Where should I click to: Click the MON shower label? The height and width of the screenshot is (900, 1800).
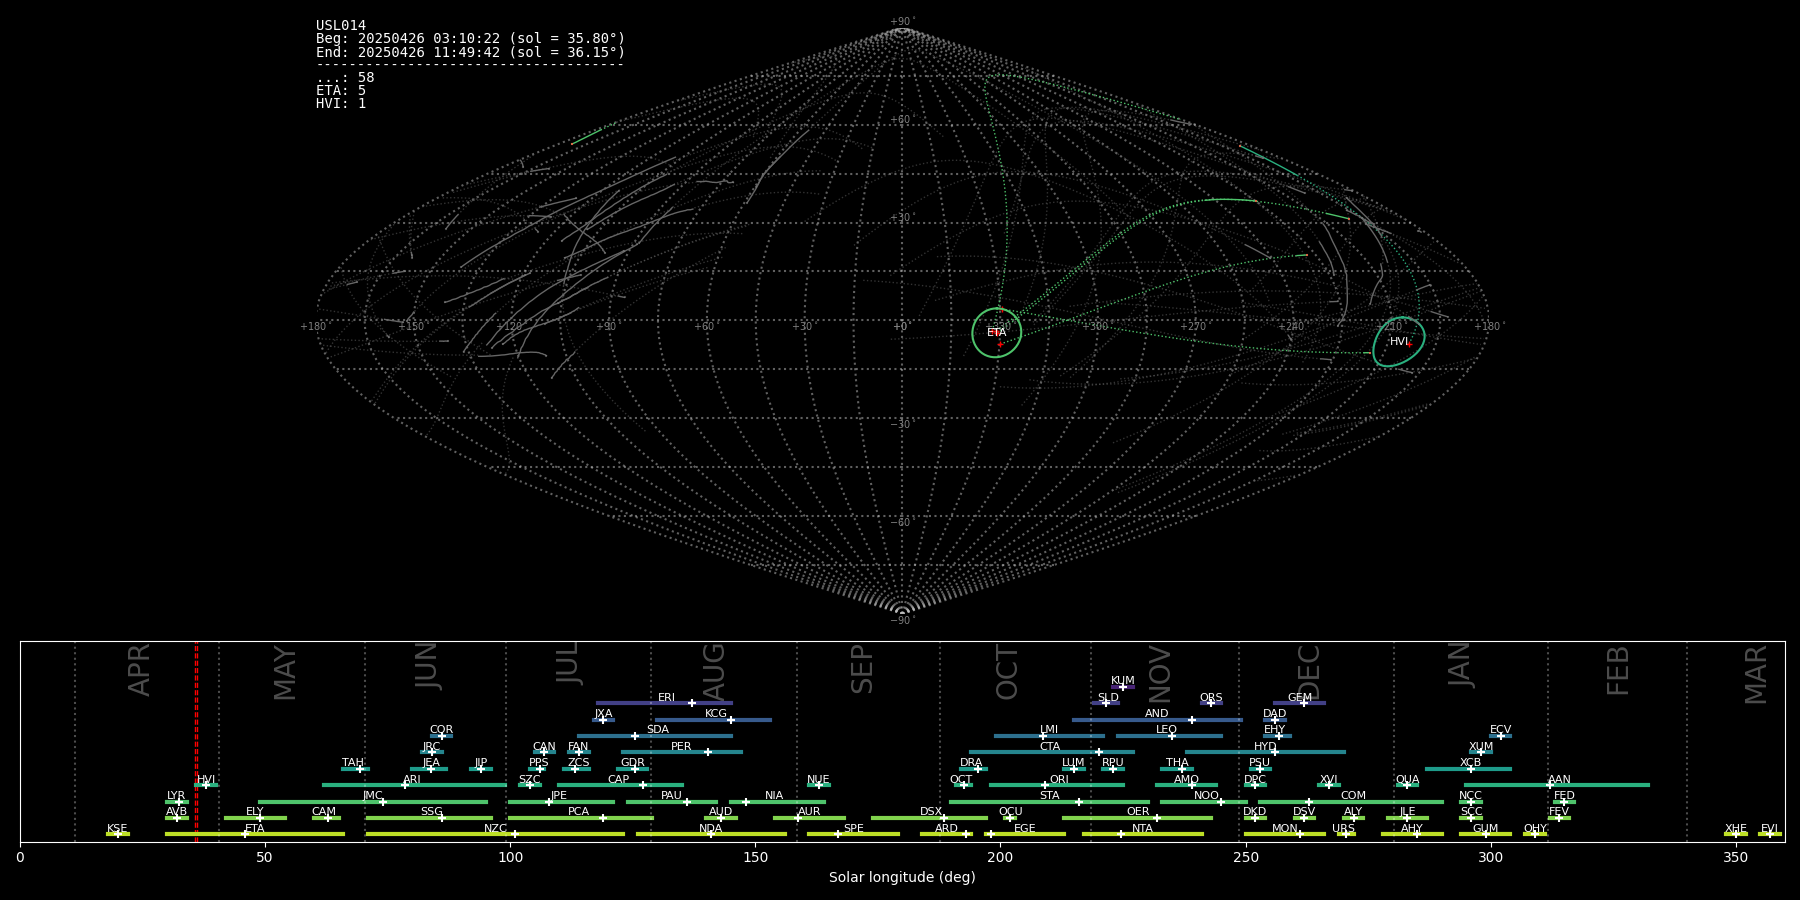[x=1284, y=828]
